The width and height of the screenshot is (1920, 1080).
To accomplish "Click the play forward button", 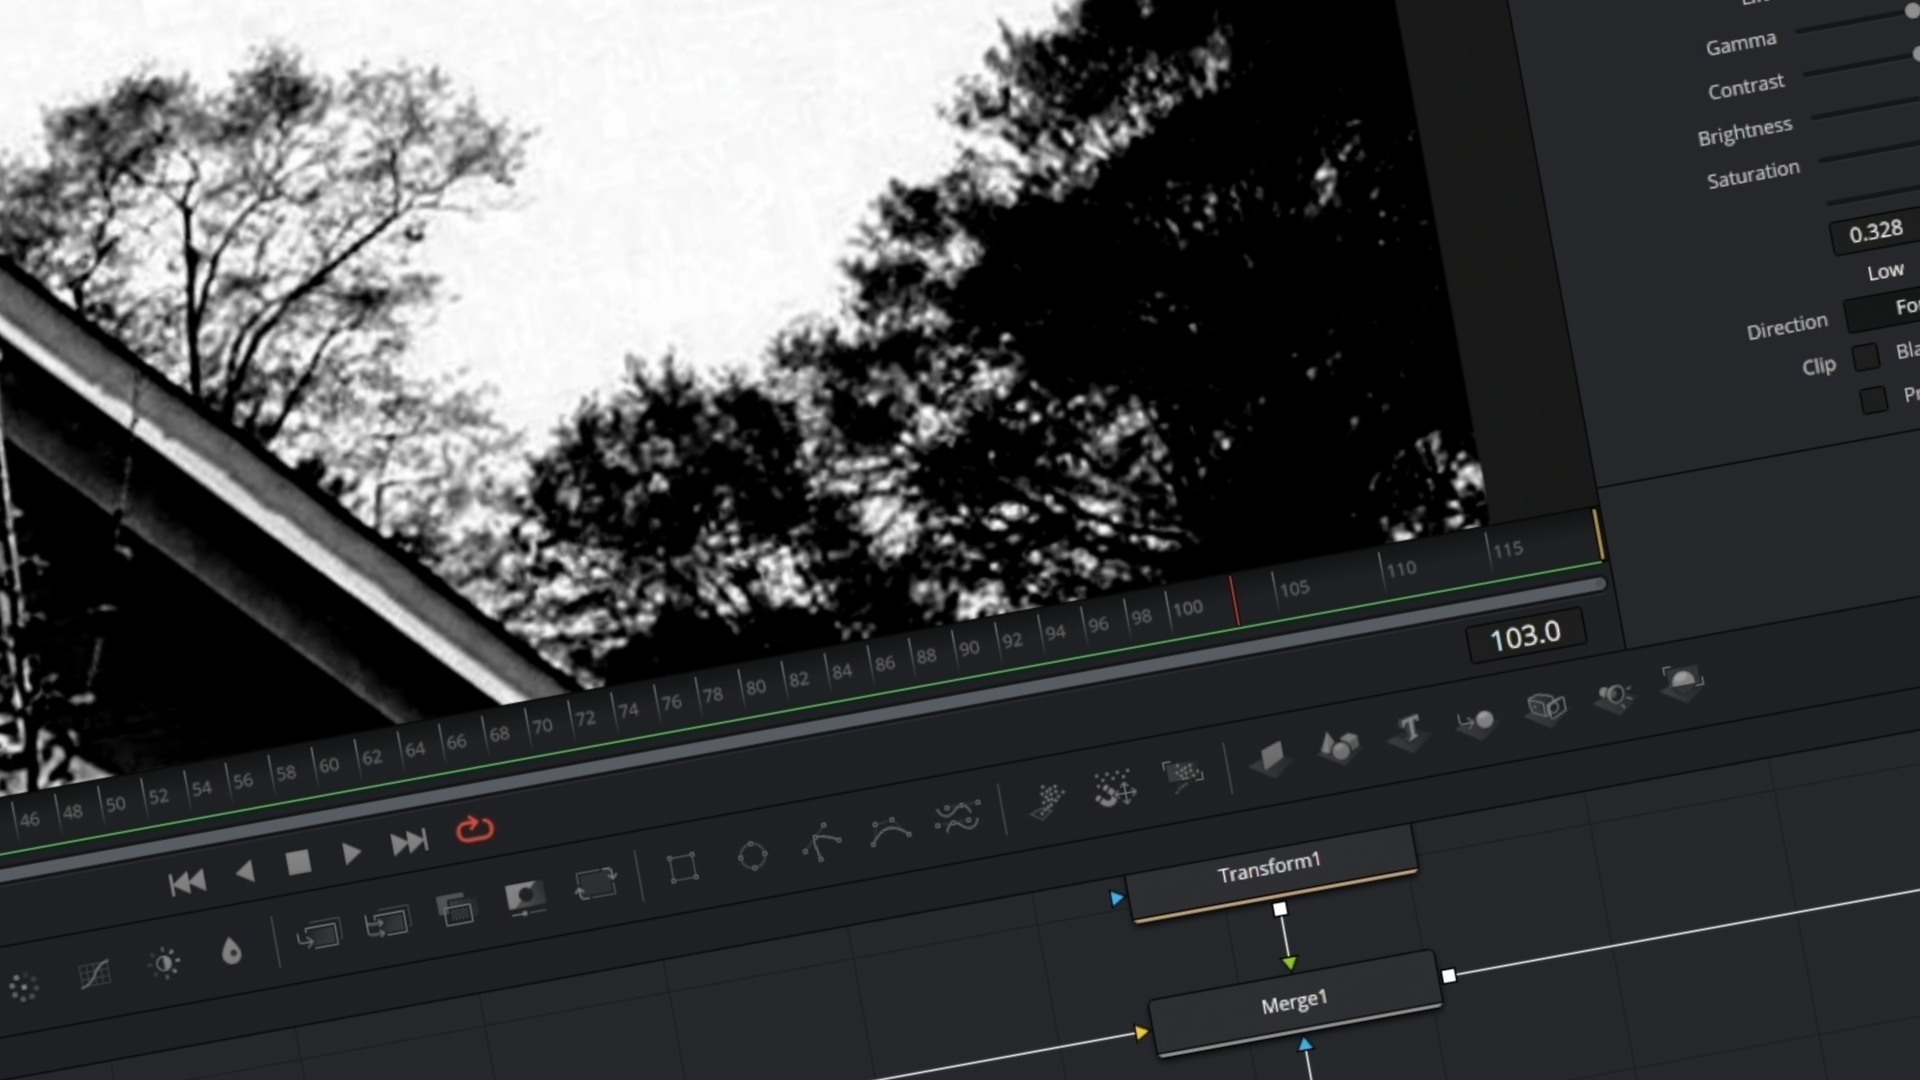I will click(x=351, y=853).
